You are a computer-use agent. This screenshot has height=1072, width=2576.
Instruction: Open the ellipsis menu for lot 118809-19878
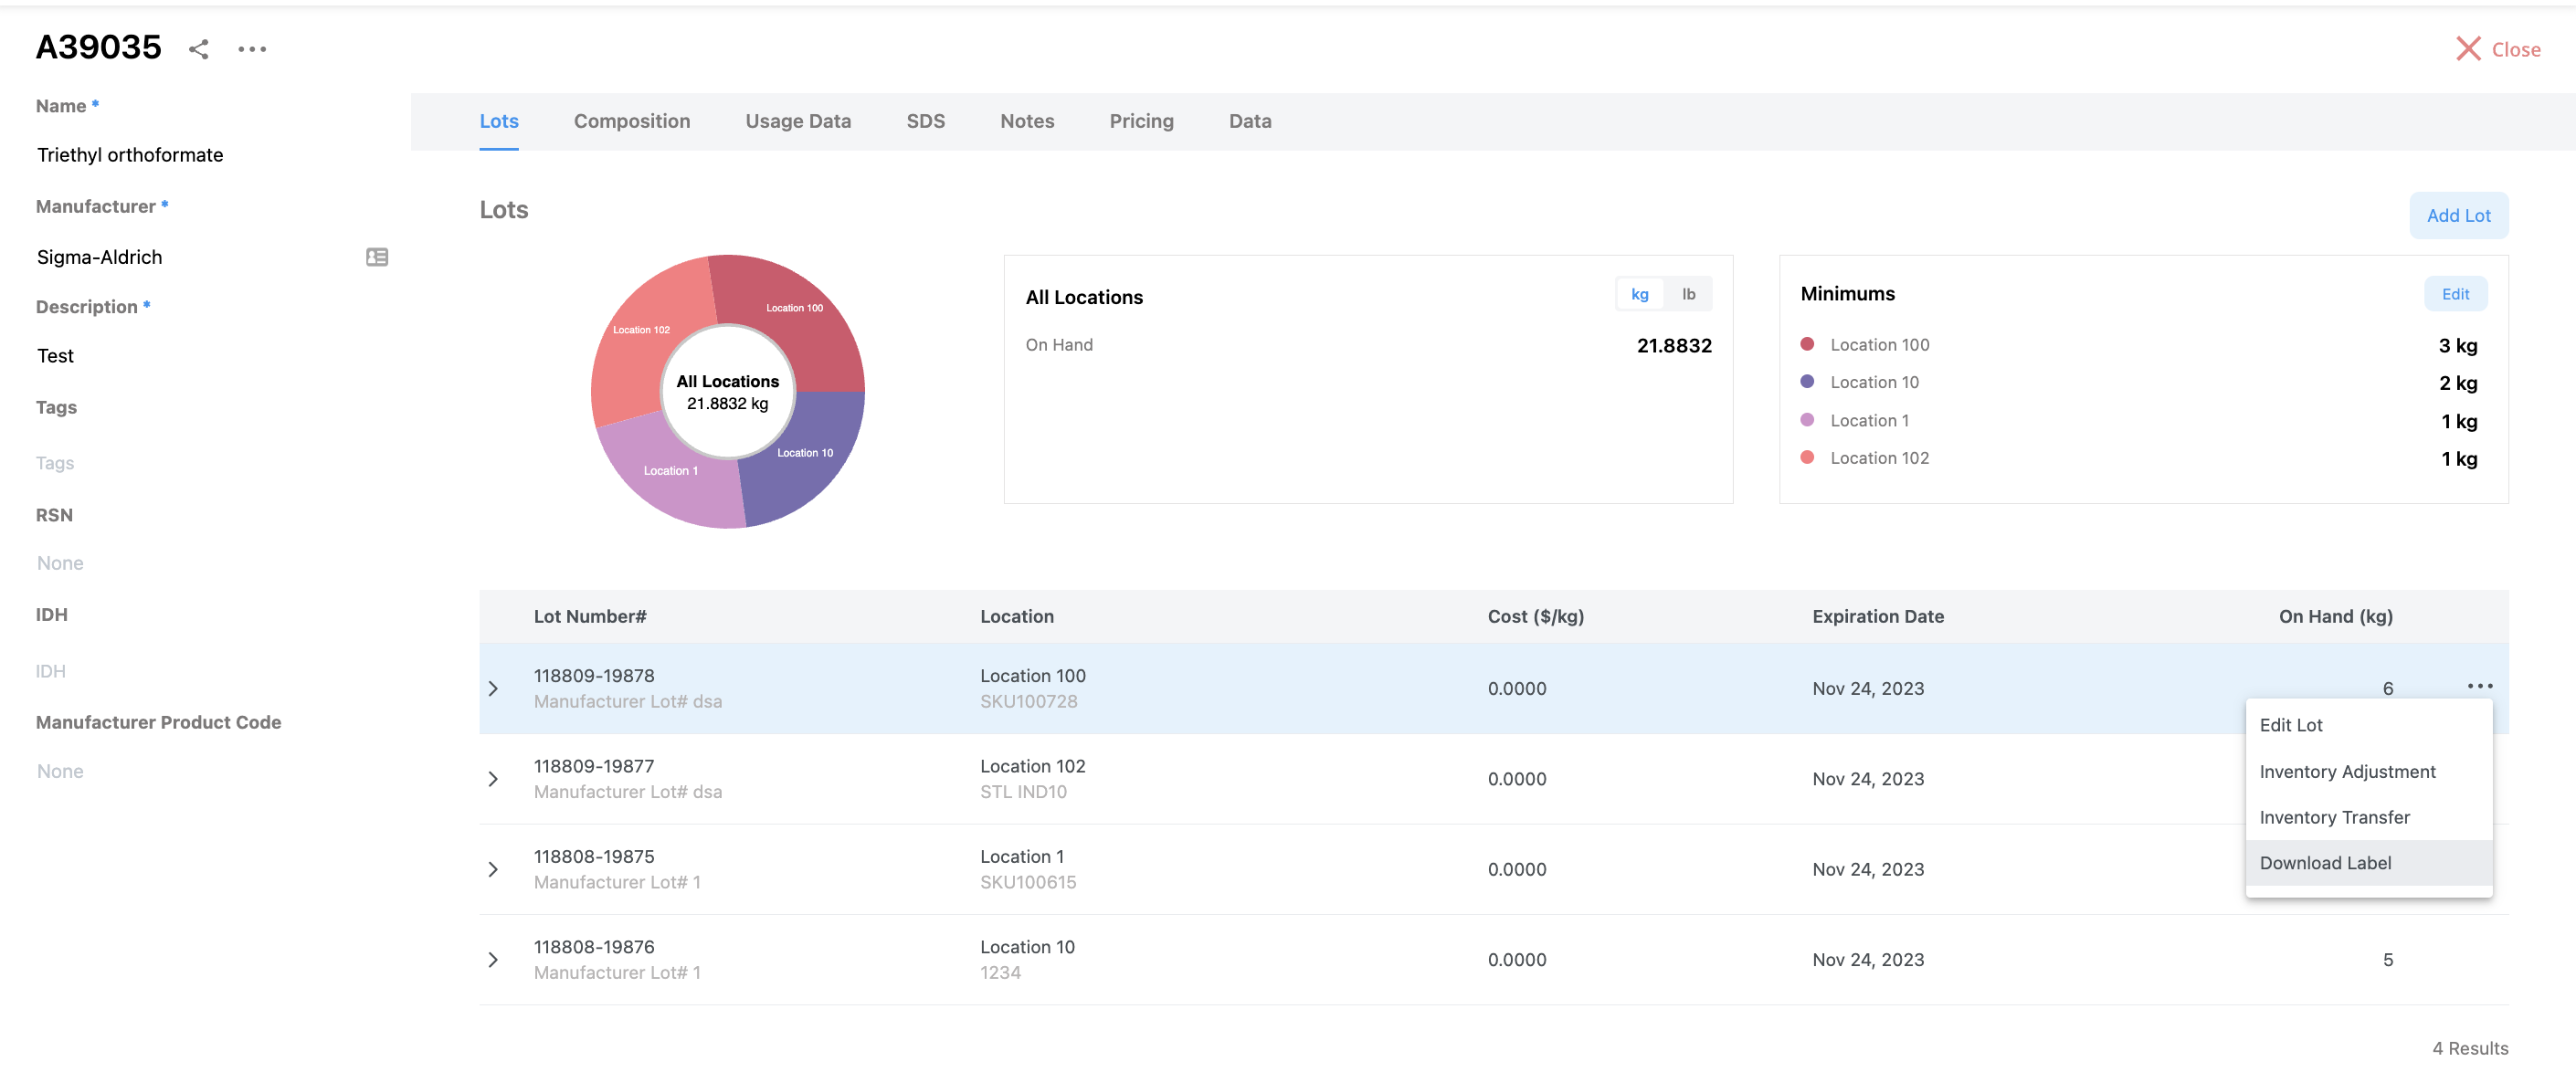[x=2479, y=686]
